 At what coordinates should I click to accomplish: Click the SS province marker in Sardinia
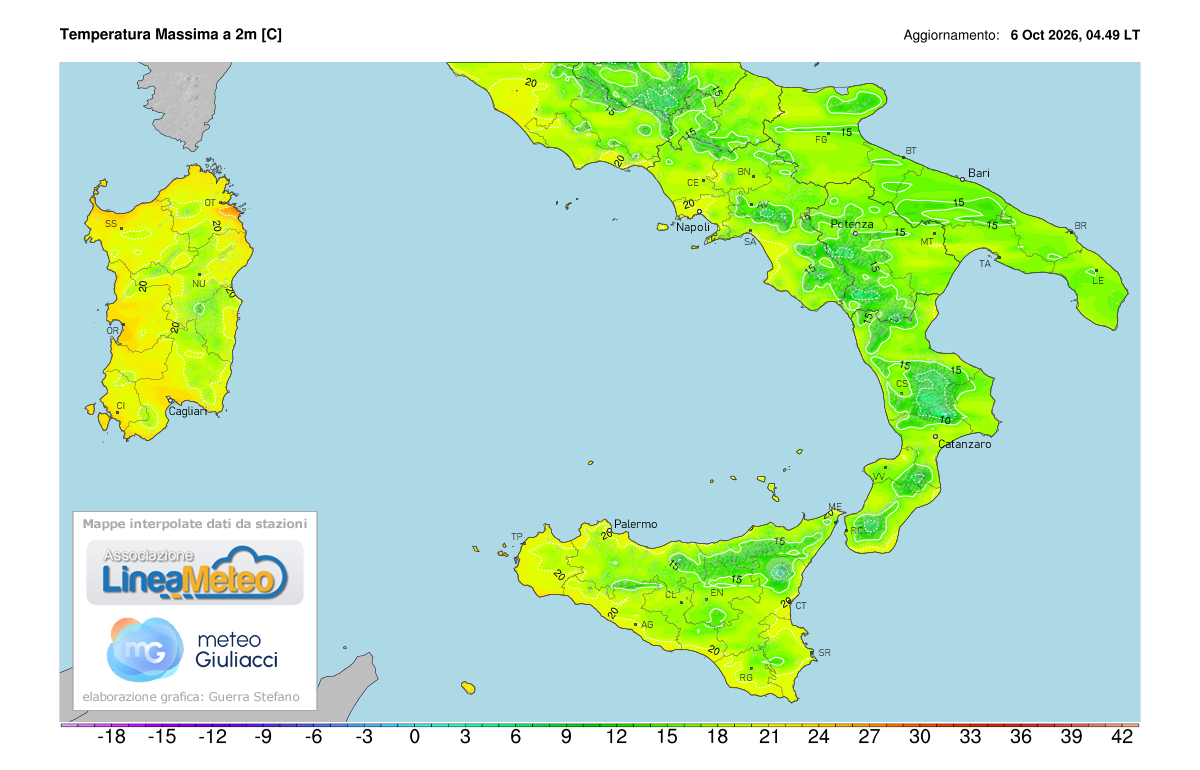(x=111, y=224)
